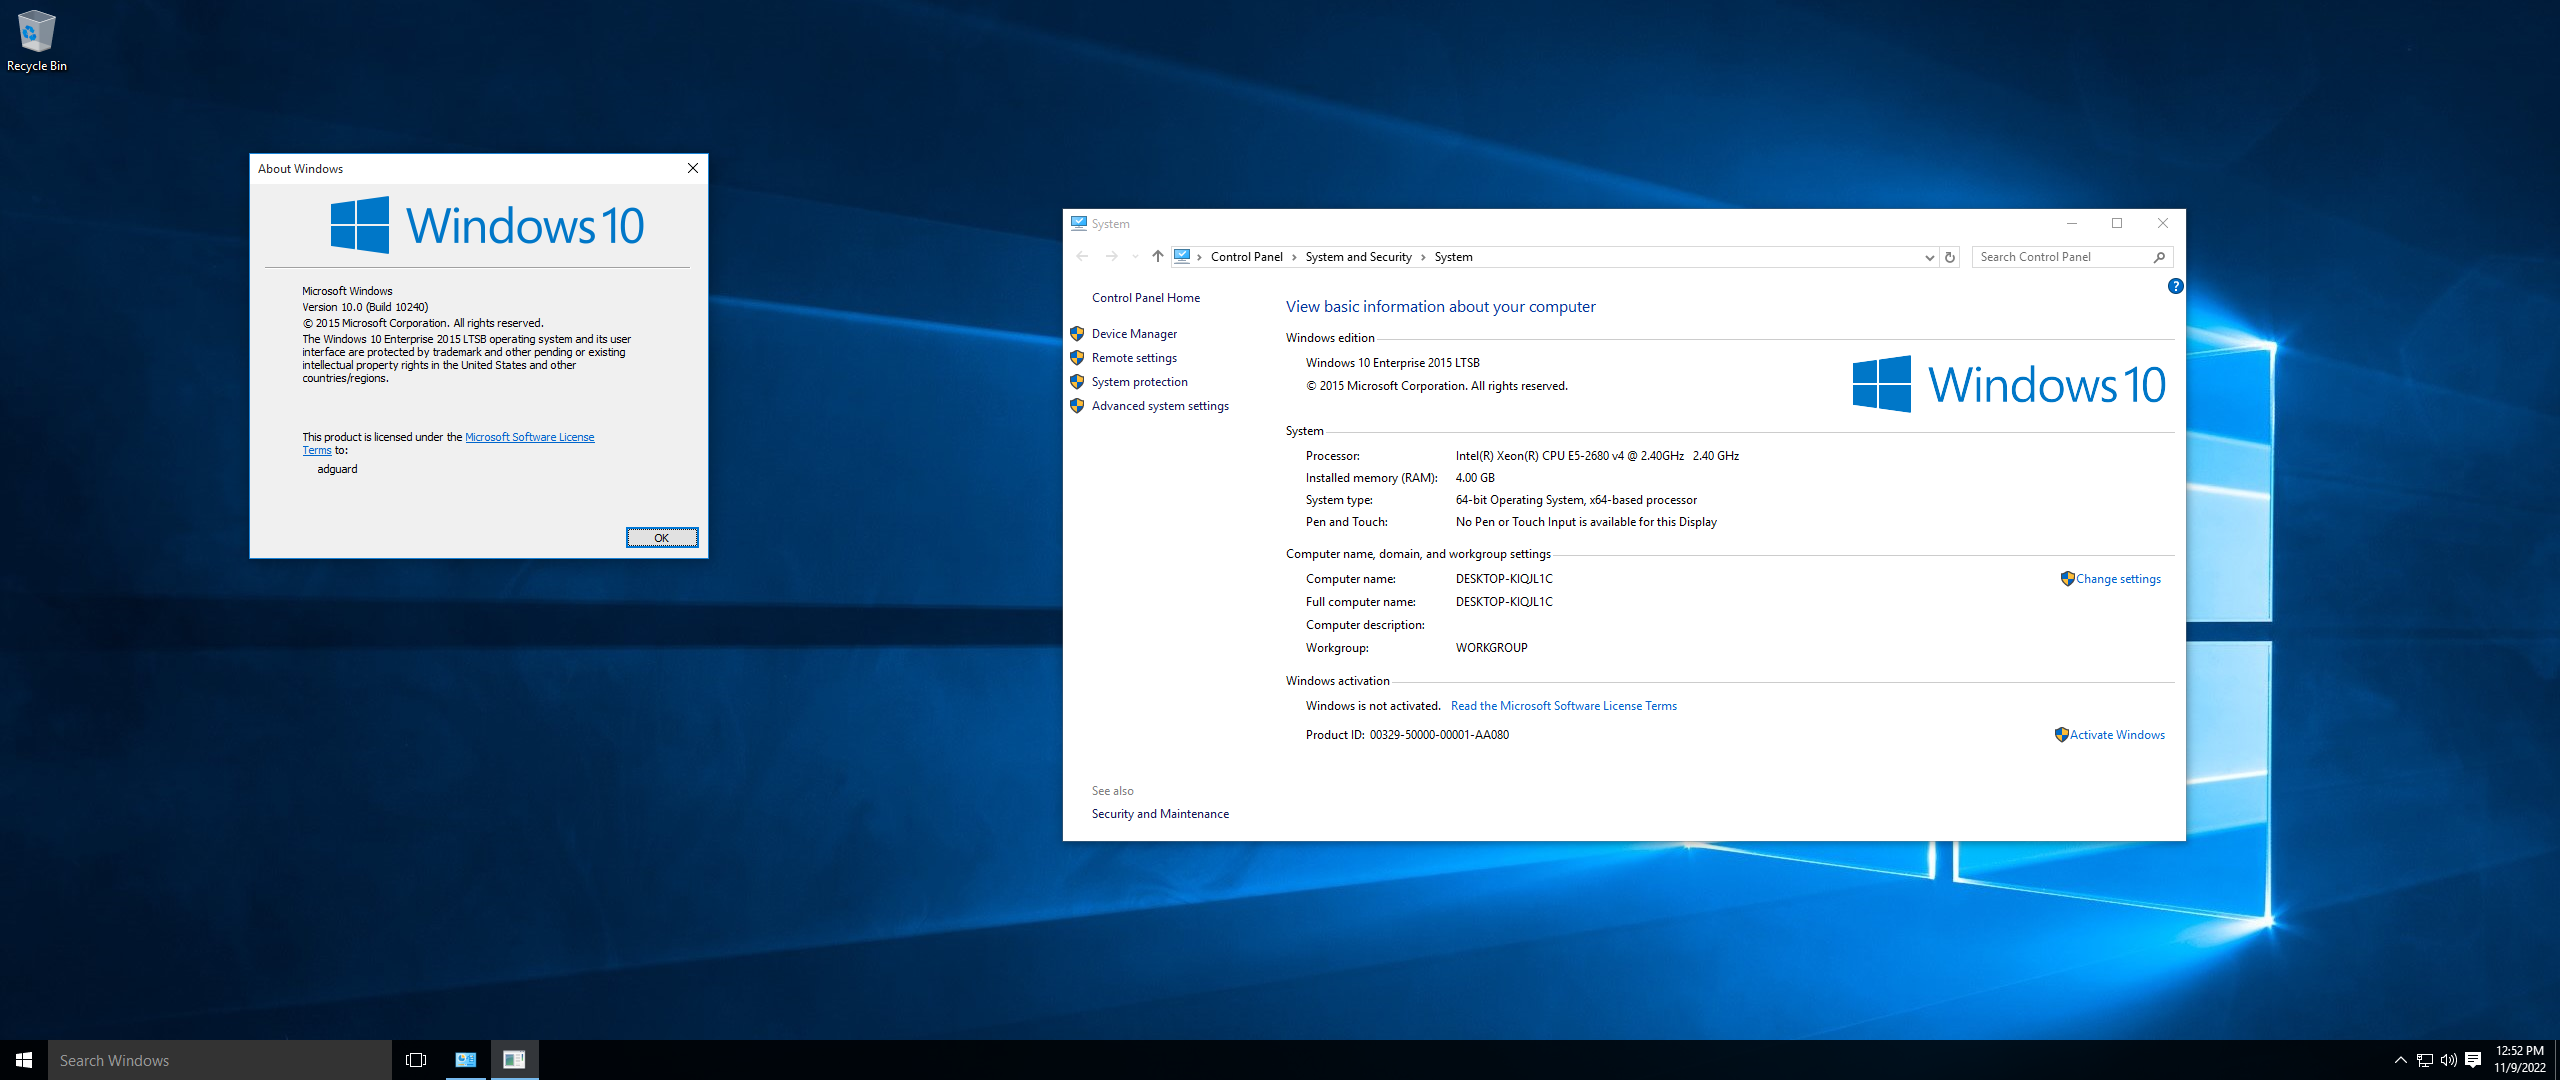The image size is (2560, 1080).
Task: Open the taskbar clock showing 12:52 PM
Action: tap(2519, 1060)
